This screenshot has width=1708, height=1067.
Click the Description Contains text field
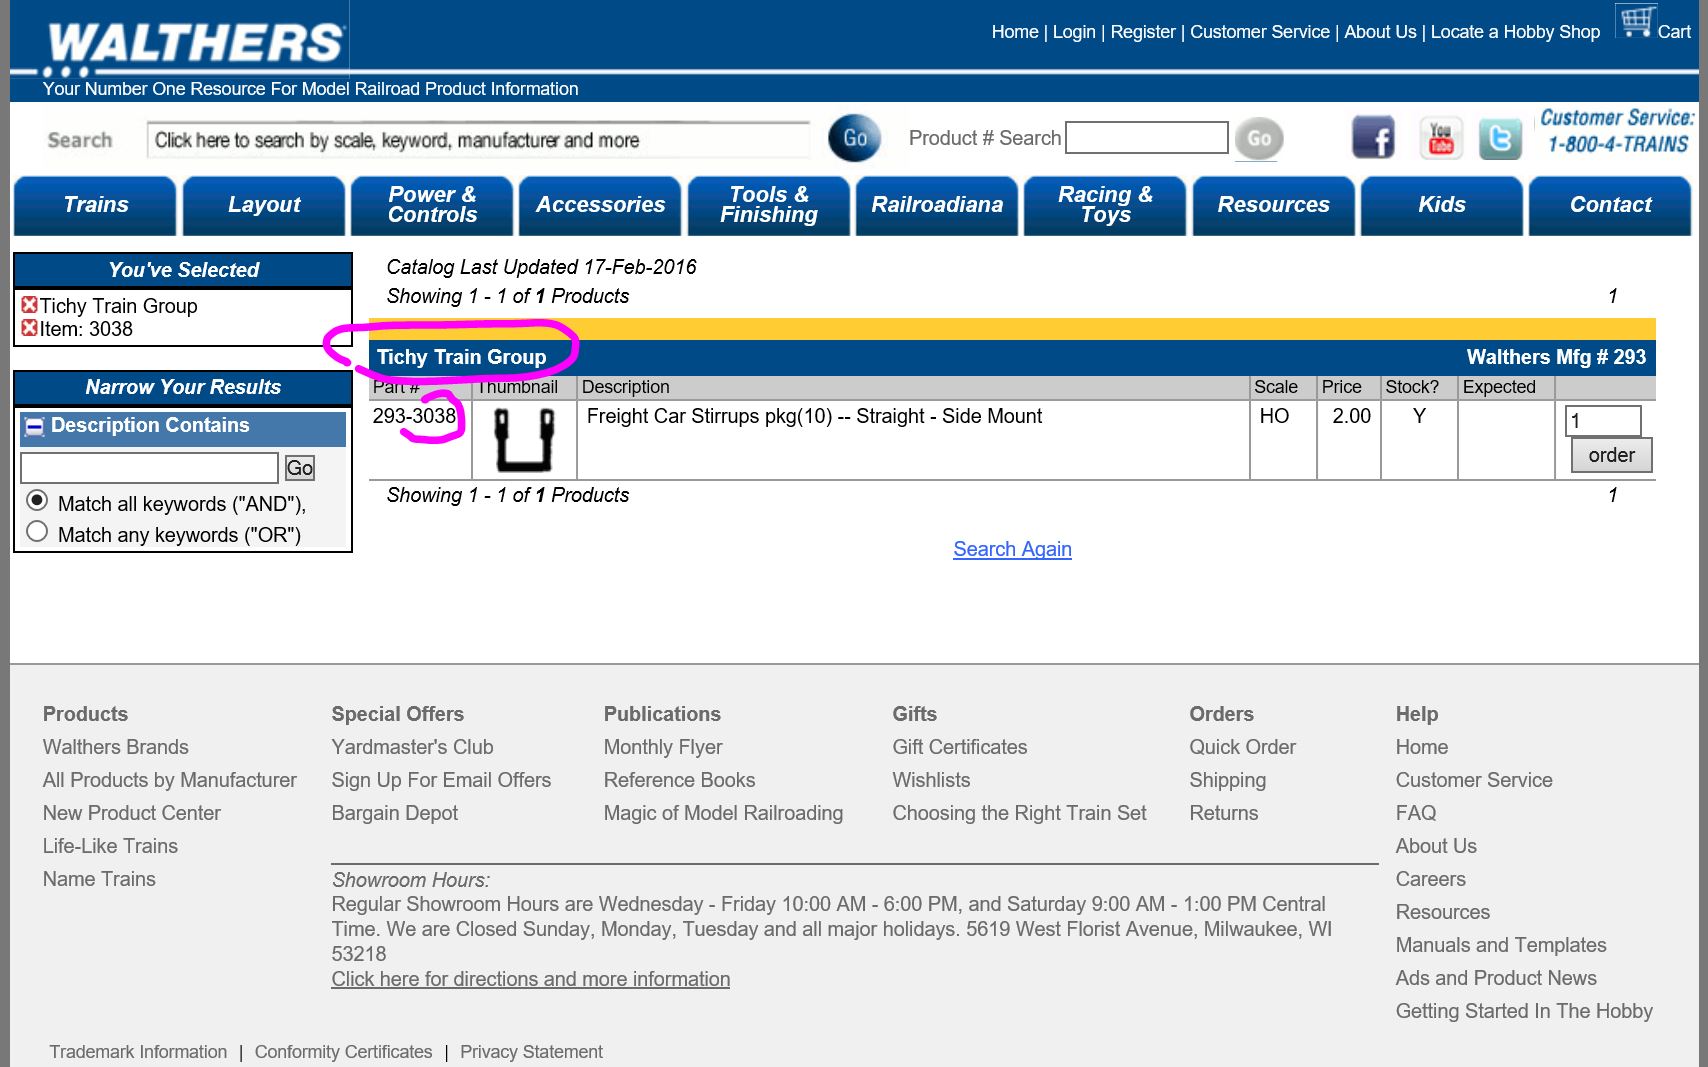(149, 467)
